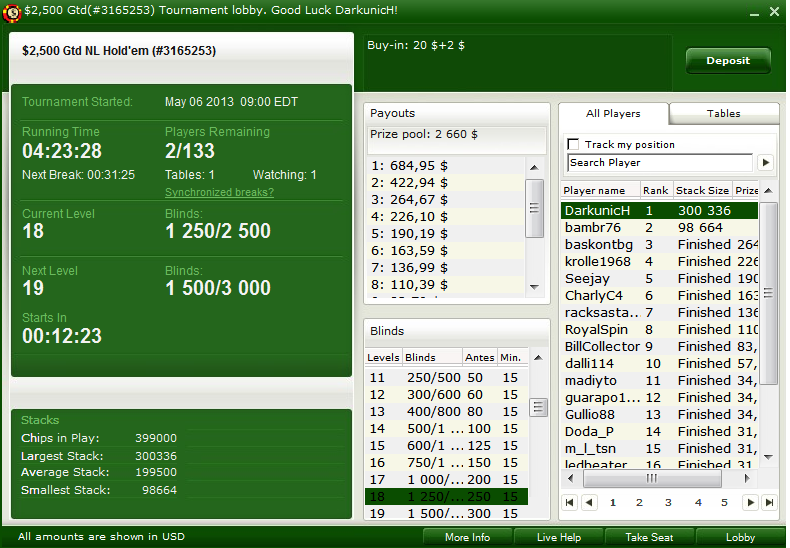Click Payouts list scroll up arrow

coord(535,168)
